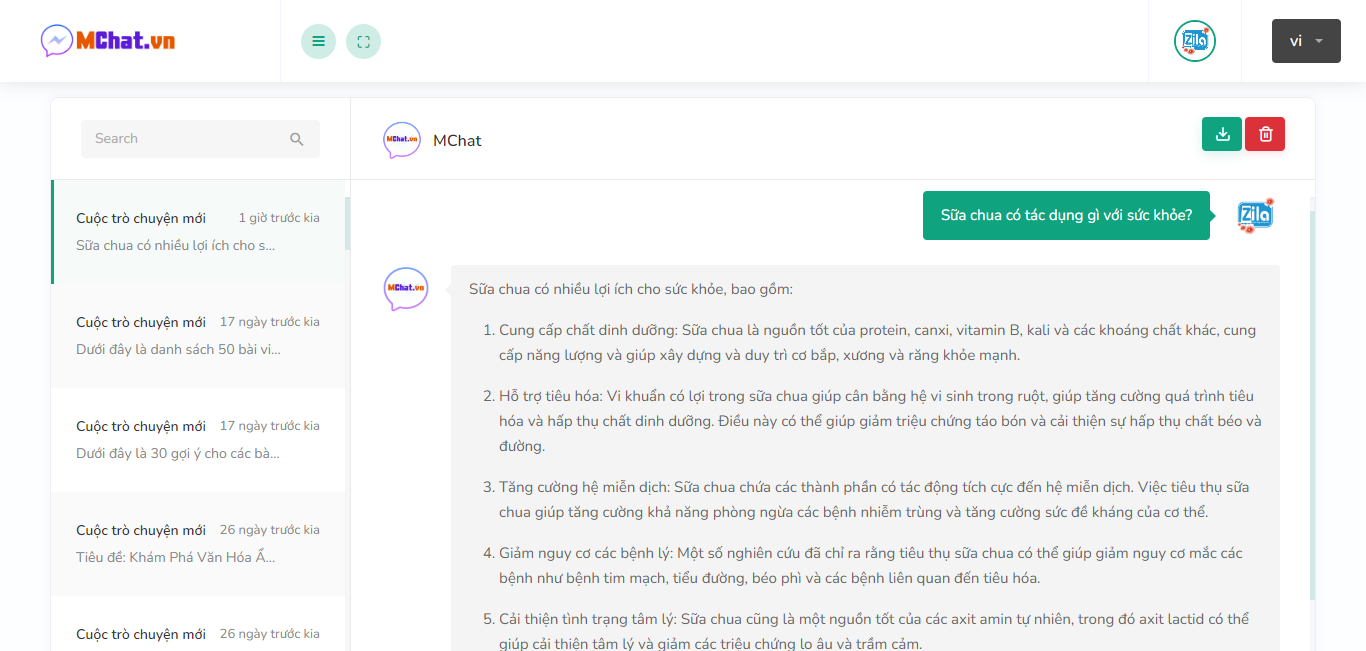Click the chat messages scrollbar
The width and height of the screenshot is (1366, 651).
1312,400
